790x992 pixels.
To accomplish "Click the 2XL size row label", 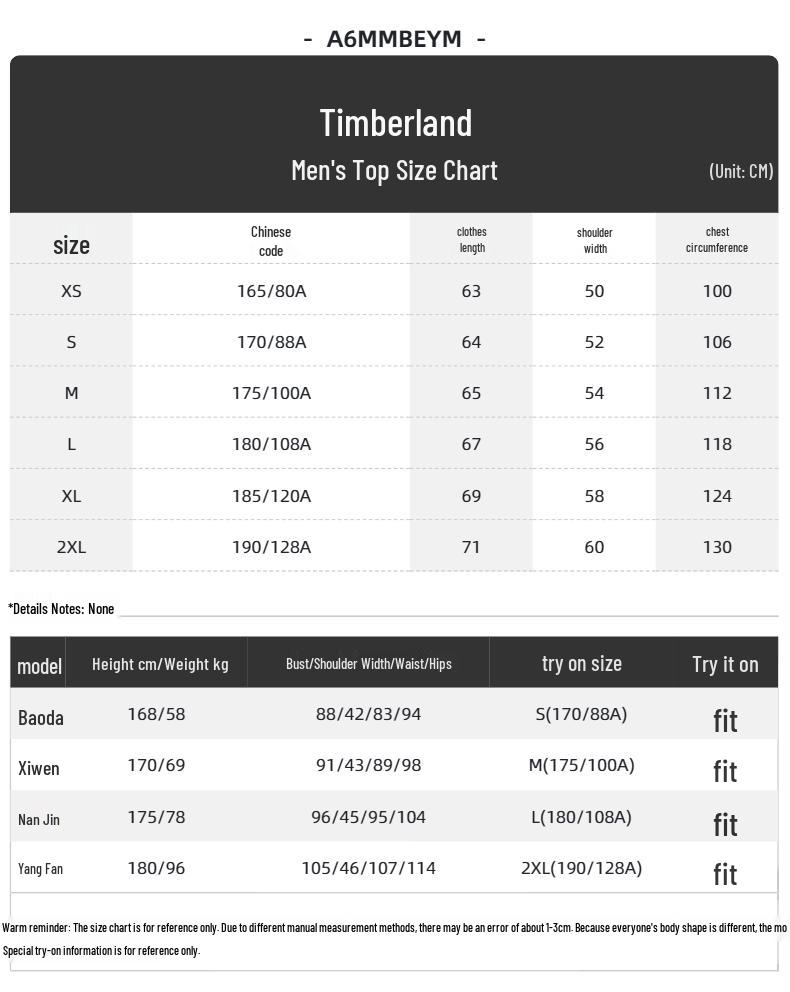I will point(71,547).
